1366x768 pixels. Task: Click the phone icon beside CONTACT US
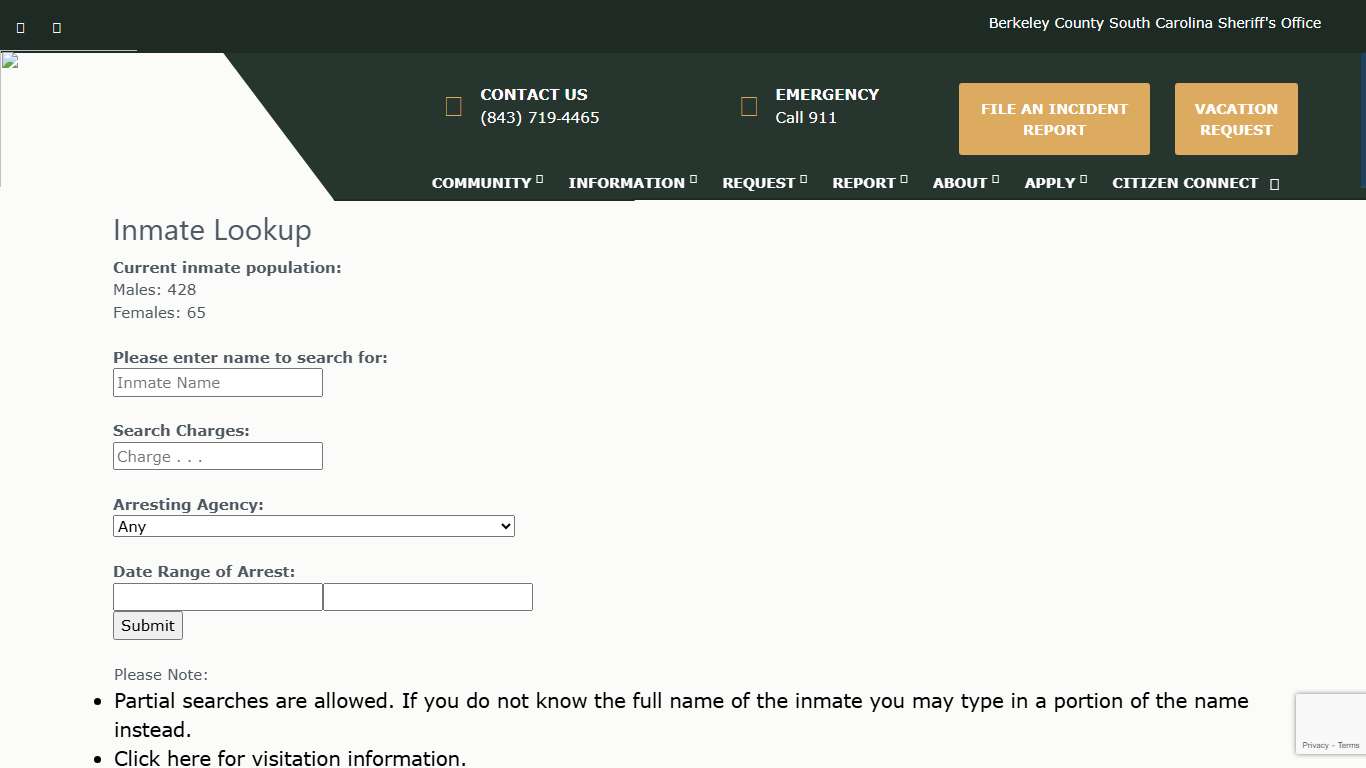click(x=453, y=105)
